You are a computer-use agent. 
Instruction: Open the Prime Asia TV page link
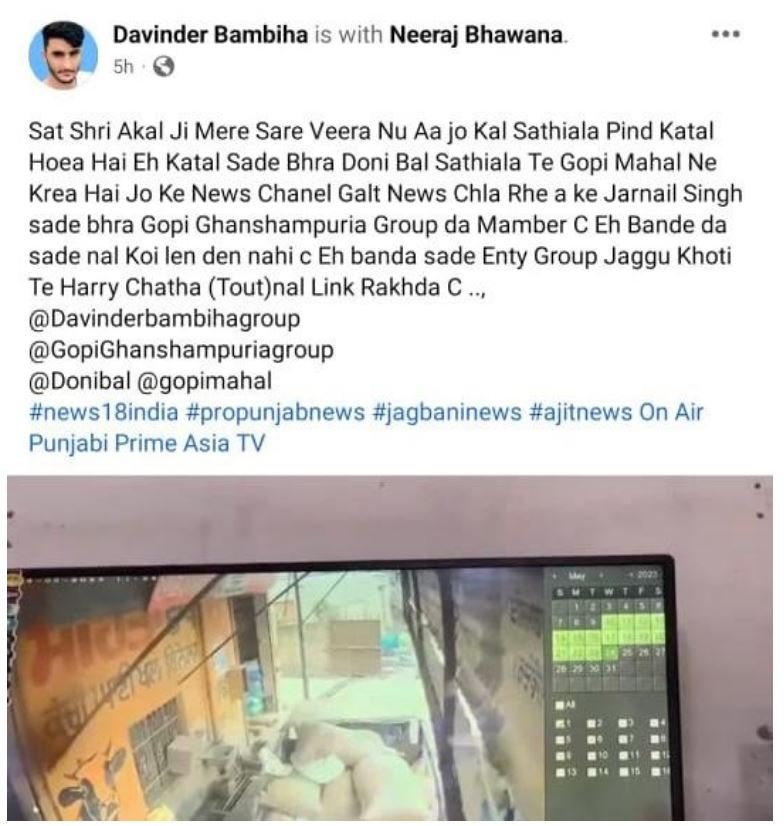click(x=189, y=444)
